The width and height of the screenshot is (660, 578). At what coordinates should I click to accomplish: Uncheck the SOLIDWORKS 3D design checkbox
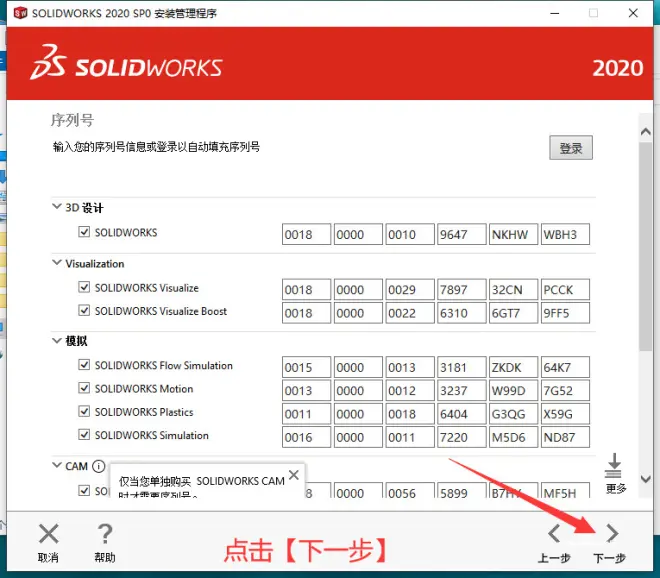click(x=84, y=232)
